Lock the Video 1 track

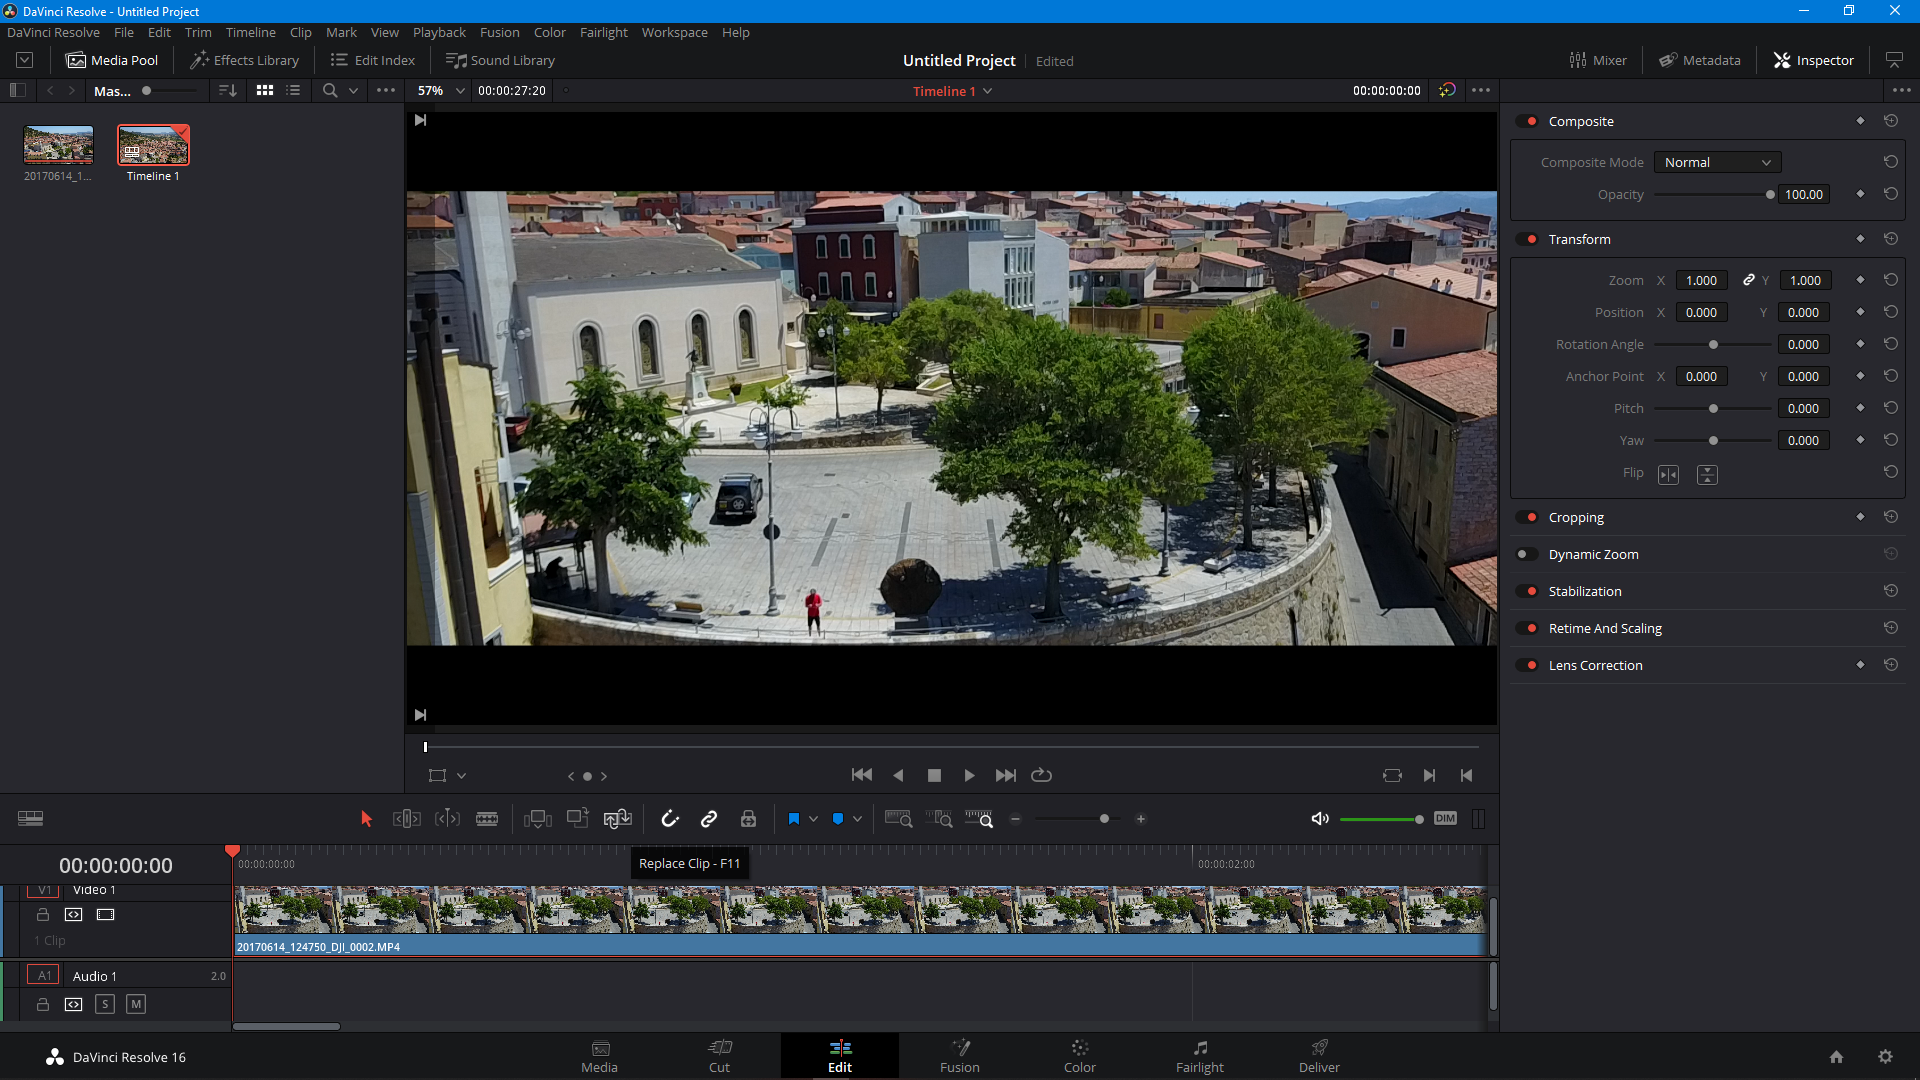[x=43, y=915]
